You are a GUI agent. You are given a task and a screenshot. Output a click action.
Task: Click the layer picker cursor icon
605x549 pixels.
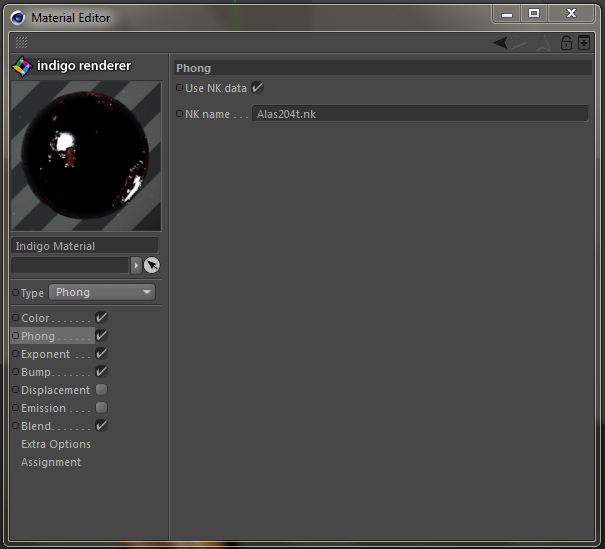[152, 266]
